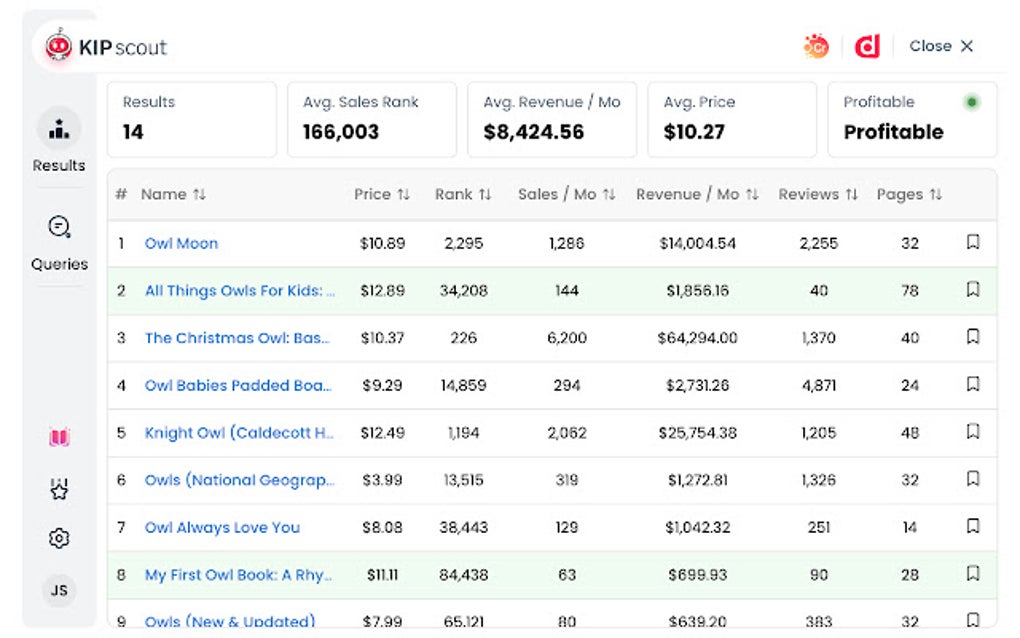Bookmark The Christmas Owl row
Image resolution: width=1020 pixels, height=638 pixels.
pos(973,338)
